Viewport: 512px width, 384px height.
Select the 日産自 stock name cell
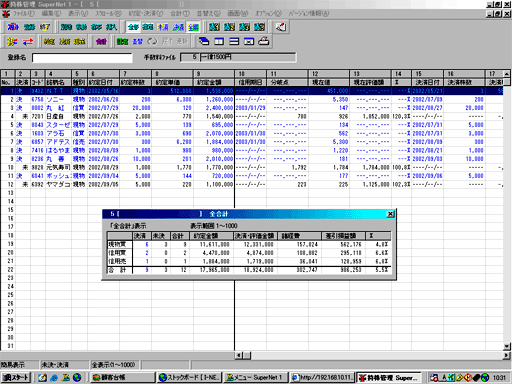click(x=58, y=117)
